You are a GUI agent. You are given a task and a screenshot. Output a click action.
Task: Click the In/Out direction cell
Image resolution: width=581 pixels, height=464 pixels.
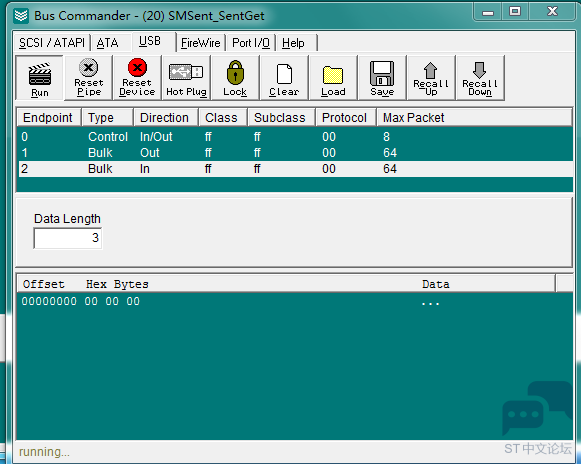point(156,137)
